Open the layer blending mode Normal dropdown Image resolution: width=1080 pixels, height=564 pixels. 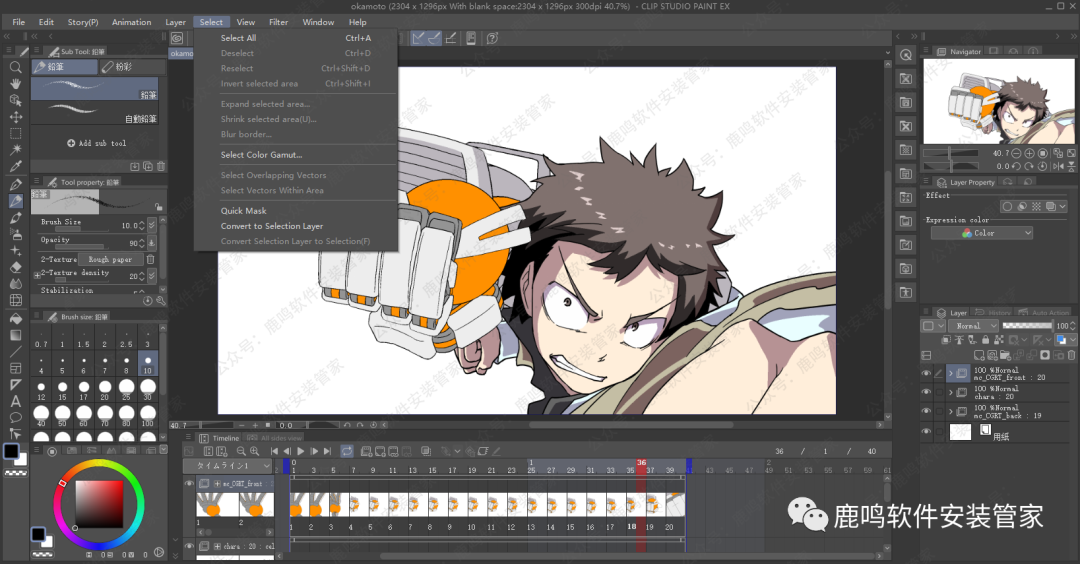point(971,326)
